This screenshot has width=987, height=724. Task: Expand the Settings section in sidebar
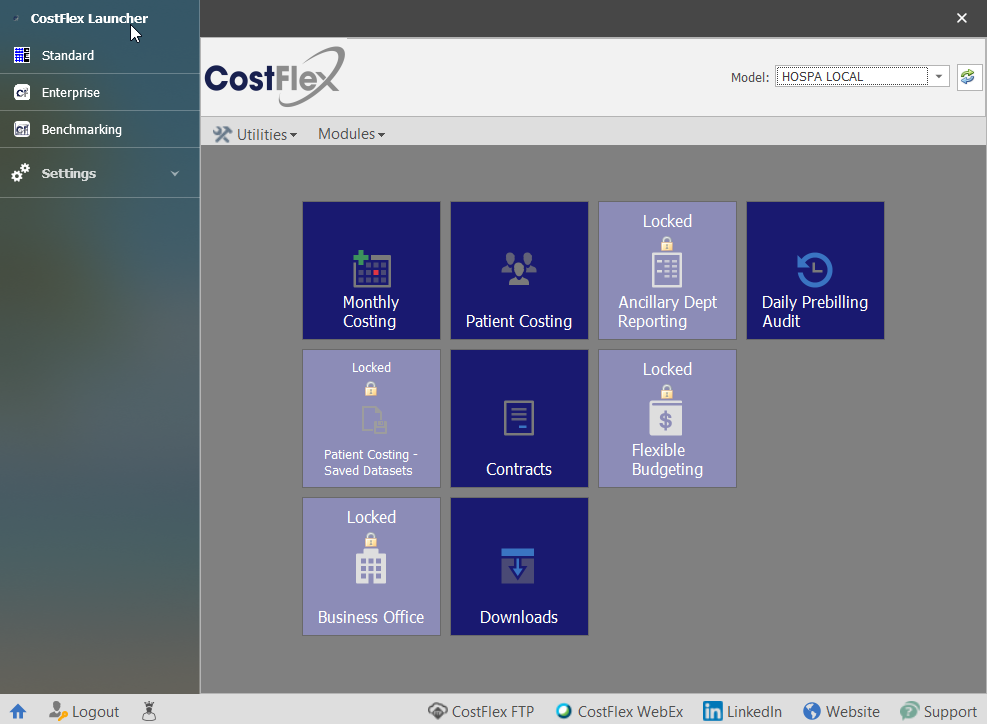pyautogui.click(x=99, y=174)
